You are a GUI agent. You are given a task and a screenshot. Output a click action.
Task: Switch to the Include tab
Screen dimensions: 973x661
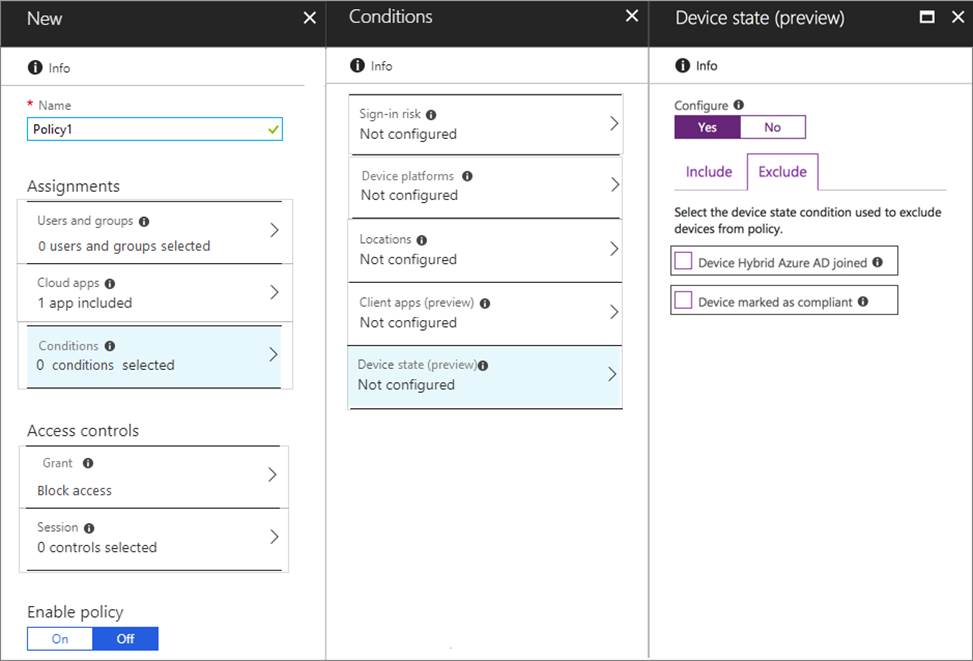click(x=709, y=172)
